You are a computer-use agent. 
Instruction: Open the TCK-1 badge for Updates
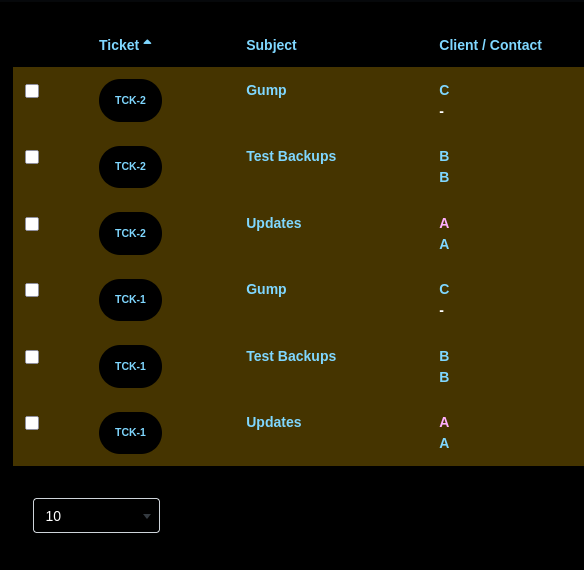[x=130, y=433]
